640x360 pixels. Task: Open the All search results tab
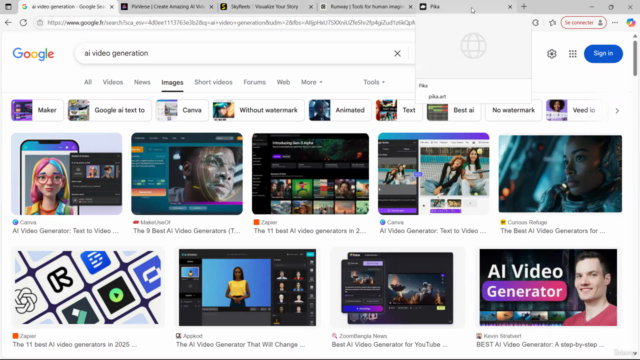point(88,82)
